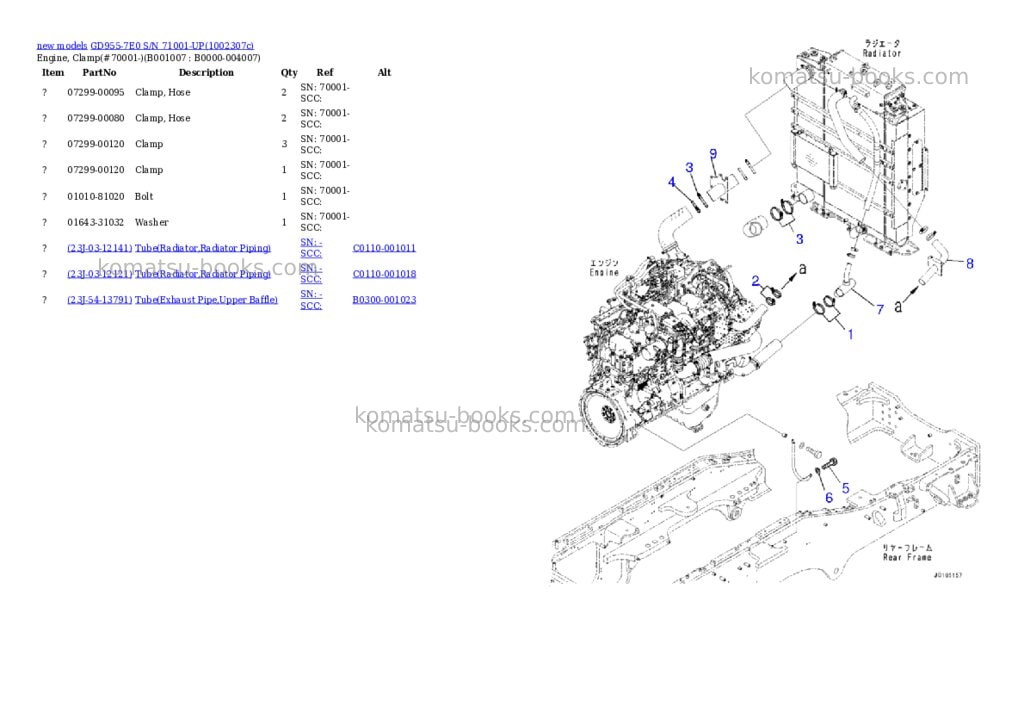The height and width of the screenshot is (725, 1024).
Task: Click SN/SCC ref link in C0110-001011 row
Action: (x=311, y=248)
